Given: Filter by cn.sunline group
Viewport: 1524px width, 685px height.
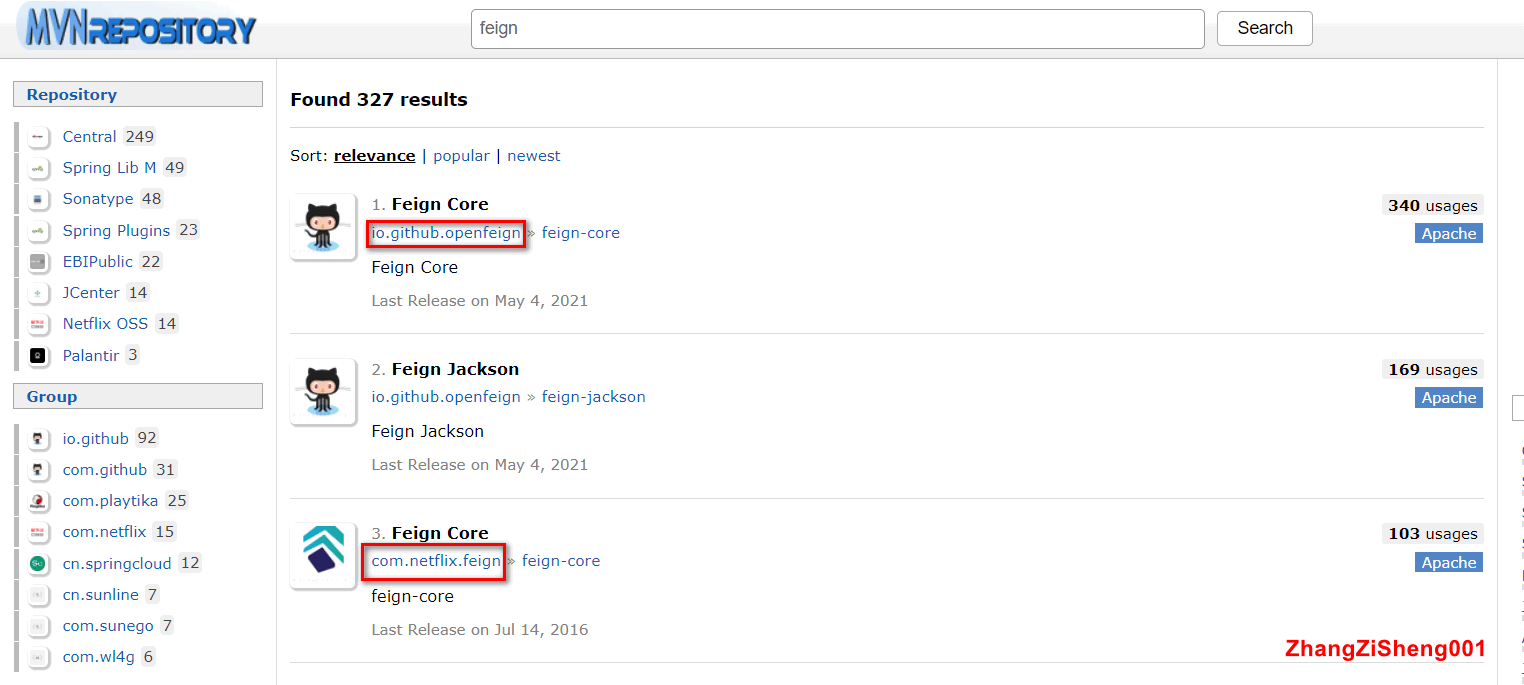Looking at the screenshot, I should [100, 595].
